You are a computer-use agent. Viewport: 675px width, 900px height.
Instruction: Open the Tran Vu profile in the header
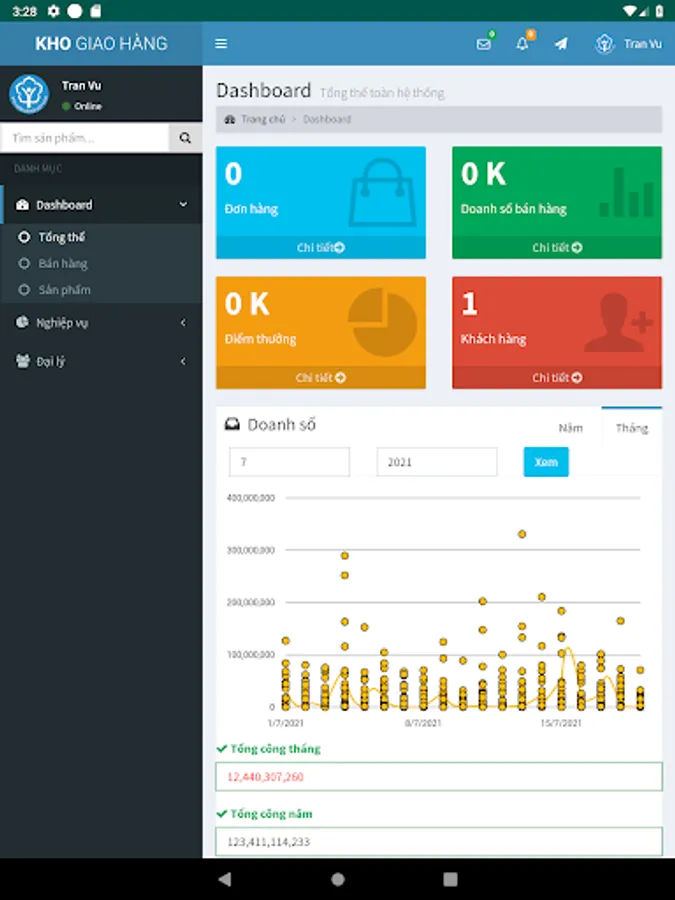click(629, 44)
